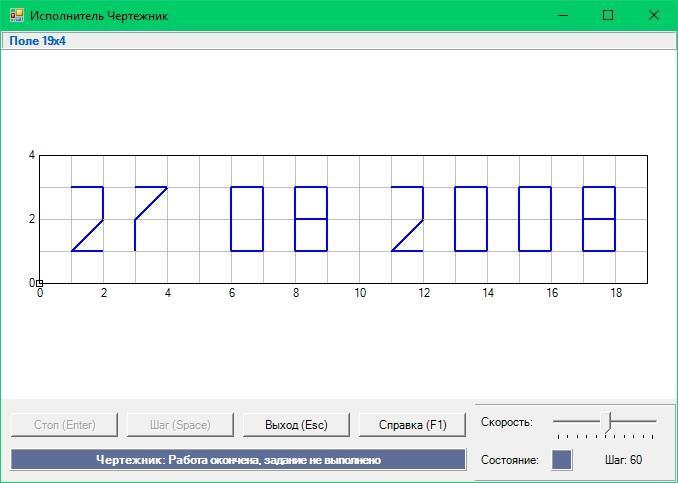
Task: Click the x-axis label 16
Action: click(x=552, y=293)
